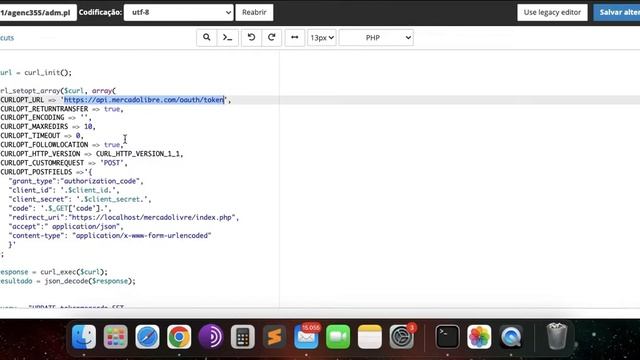Click the highlighted mercadolibre oauth token URL
Image resolution: width=640 pixels, height=360 pixels.
click(x=144, y=100)
